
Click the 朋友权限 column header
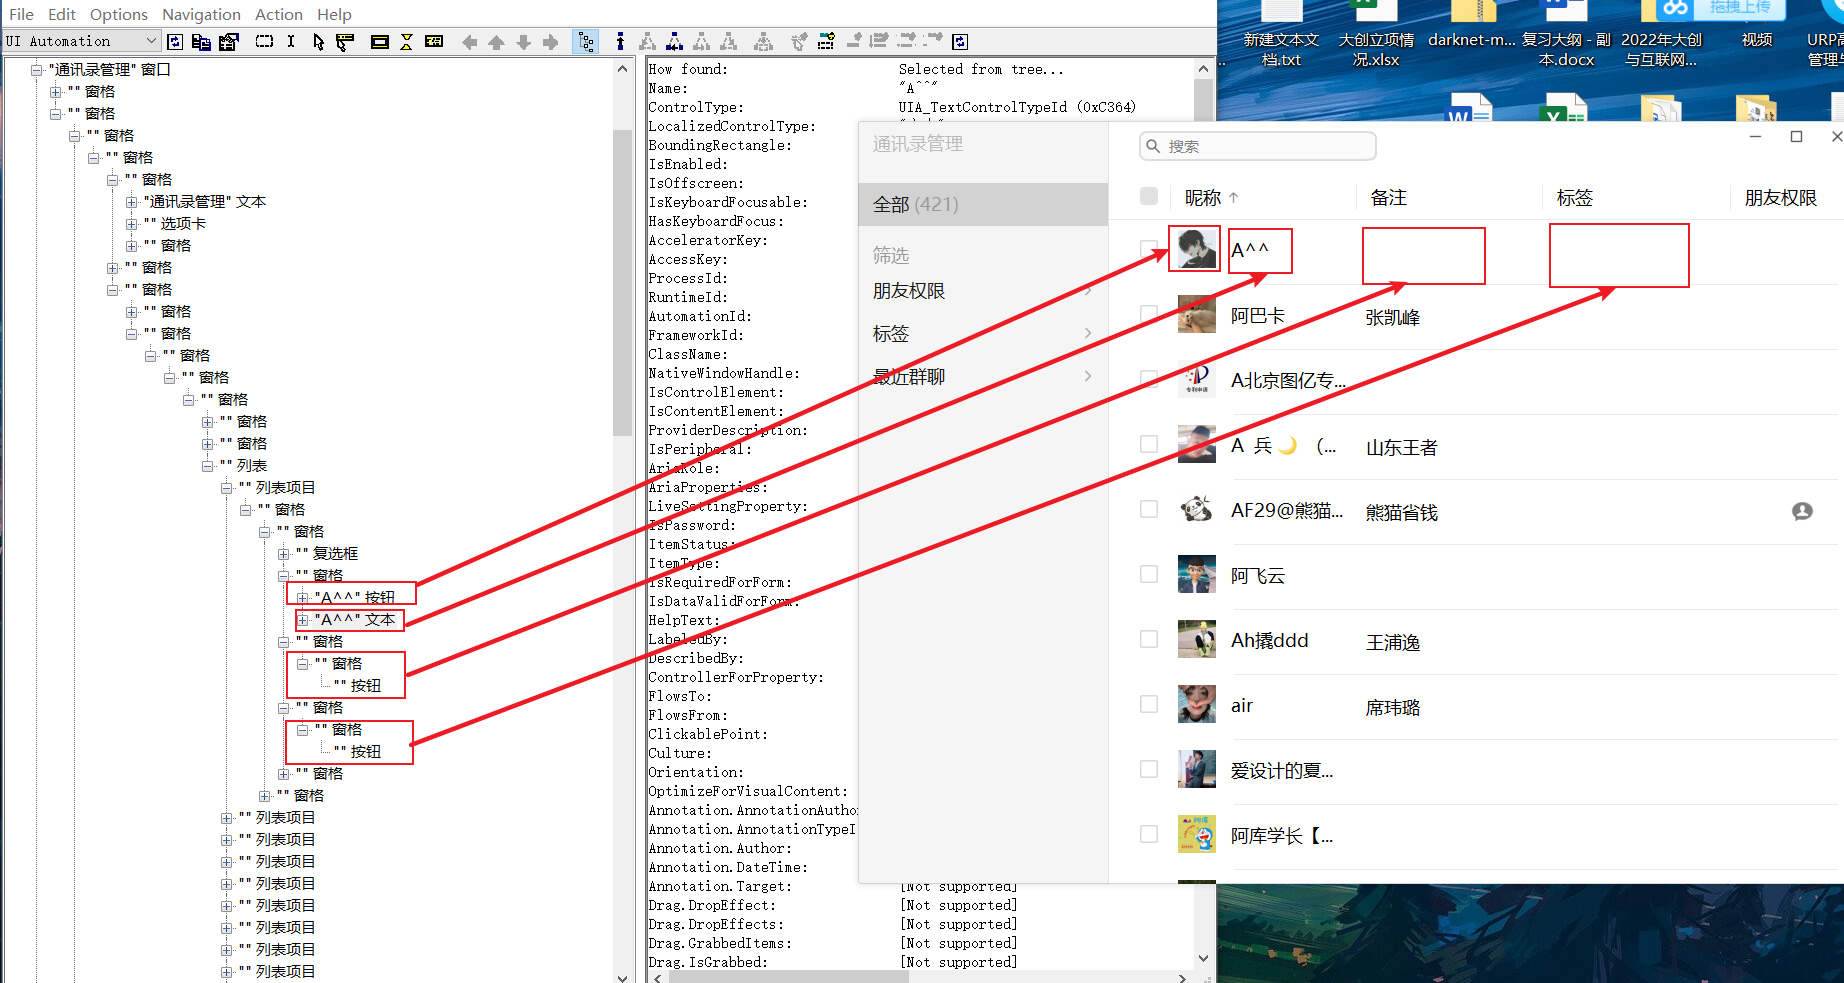(x=1781, y=198)
